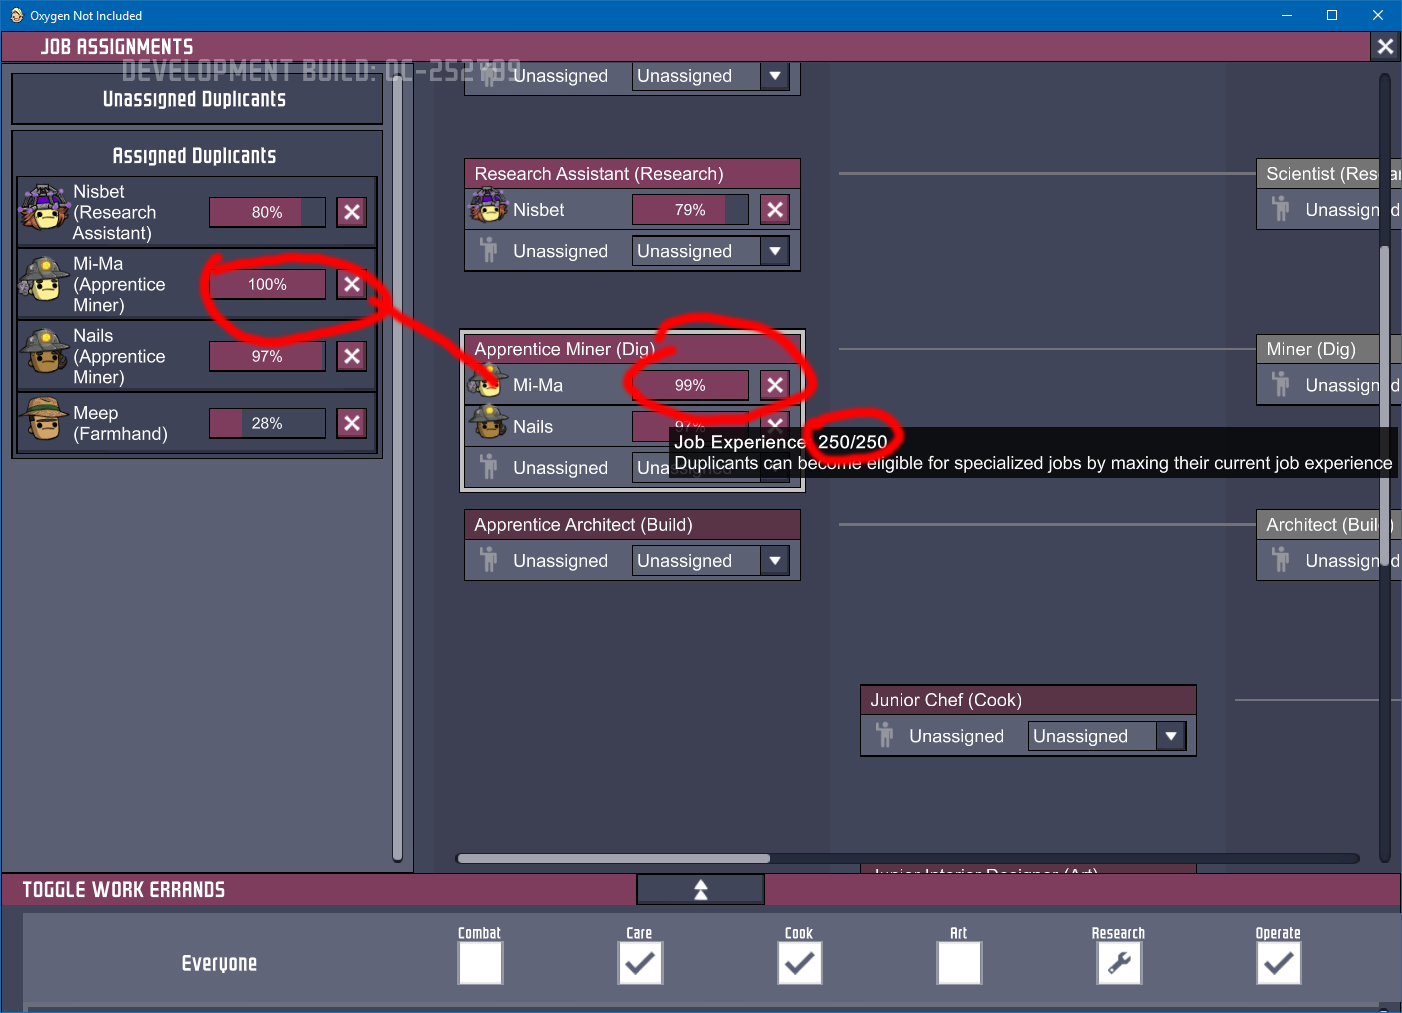This screenshot has height=1013, width=1402.
Task: Click Nisbet's portrait in Assigned Duplicants
Action: 44,208
